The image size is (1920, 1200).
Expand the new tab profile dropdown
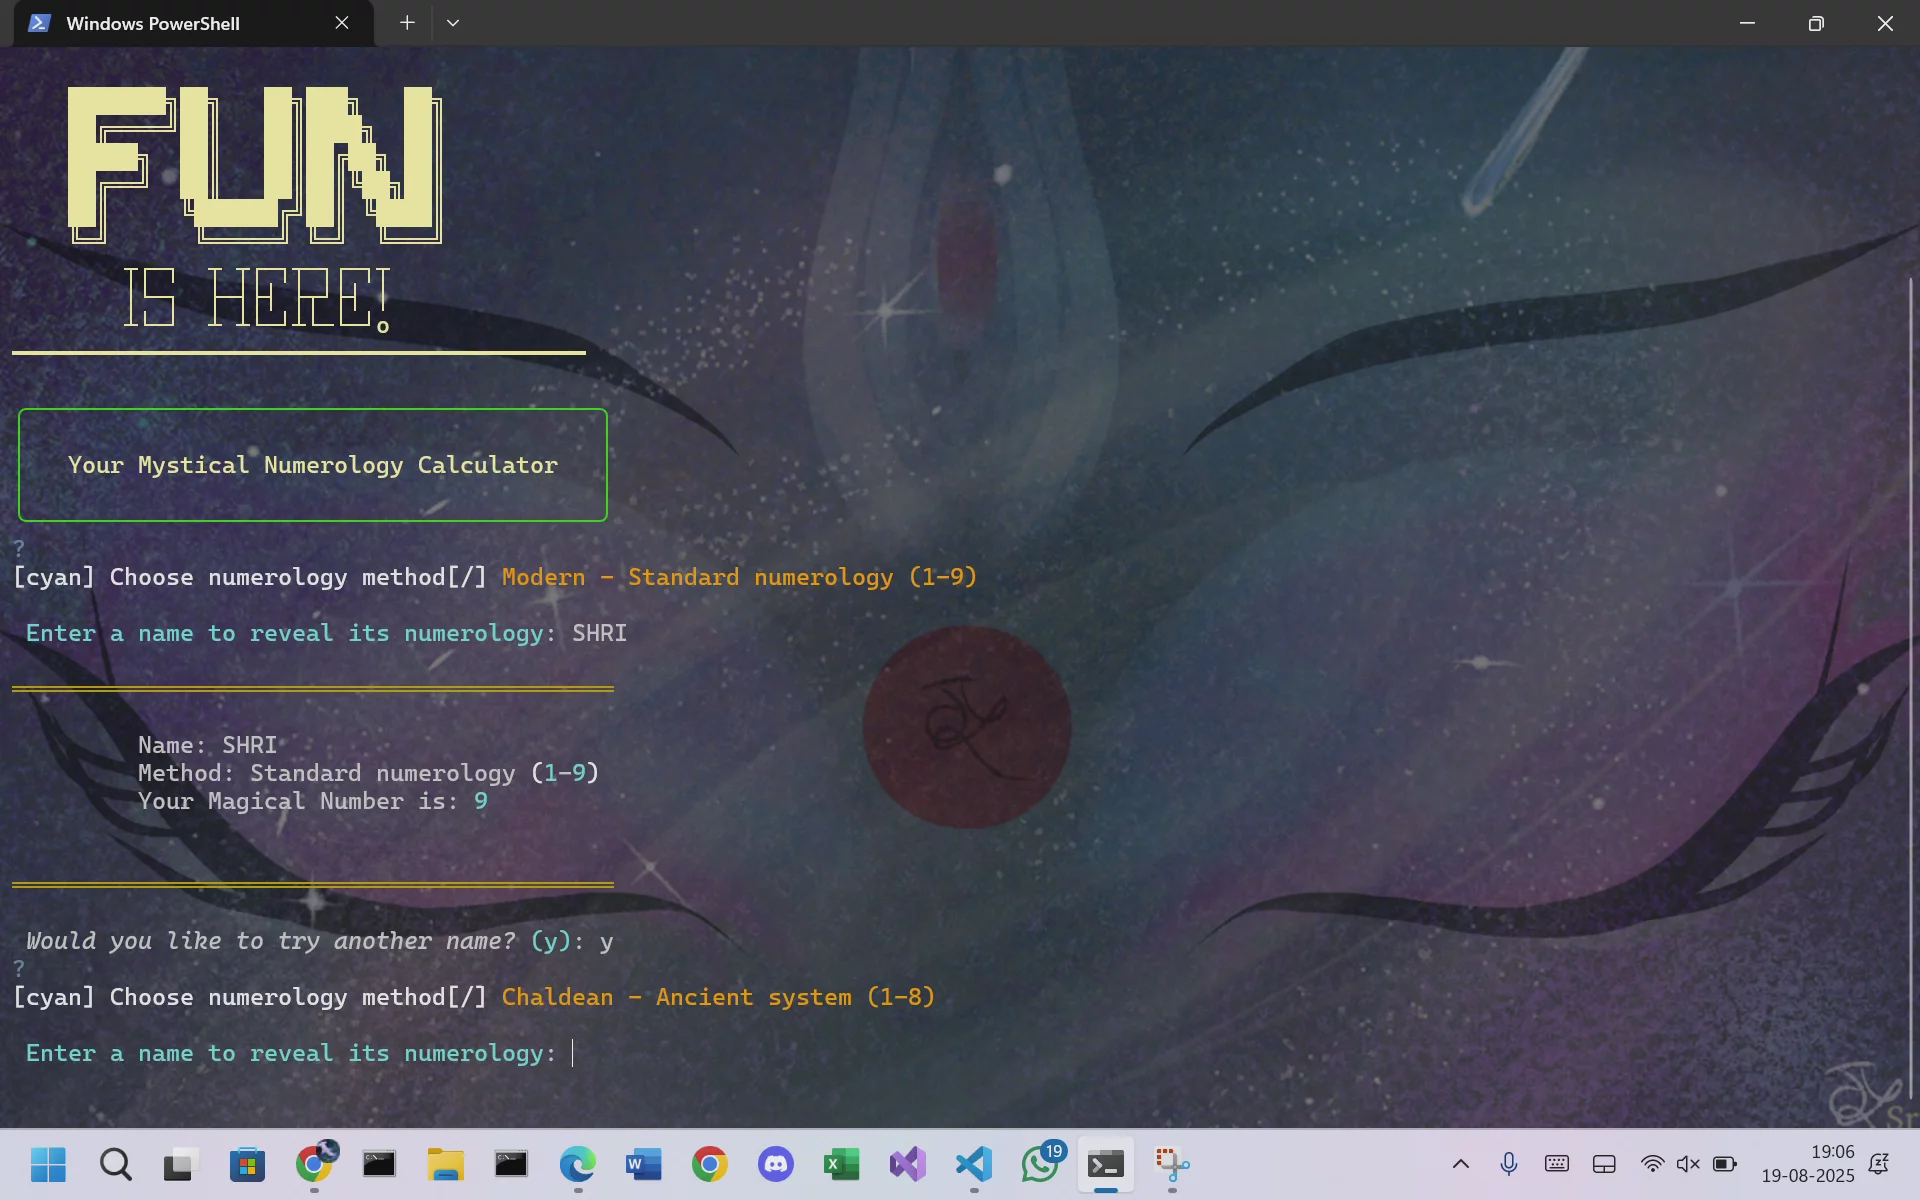(x=453, y=22)
